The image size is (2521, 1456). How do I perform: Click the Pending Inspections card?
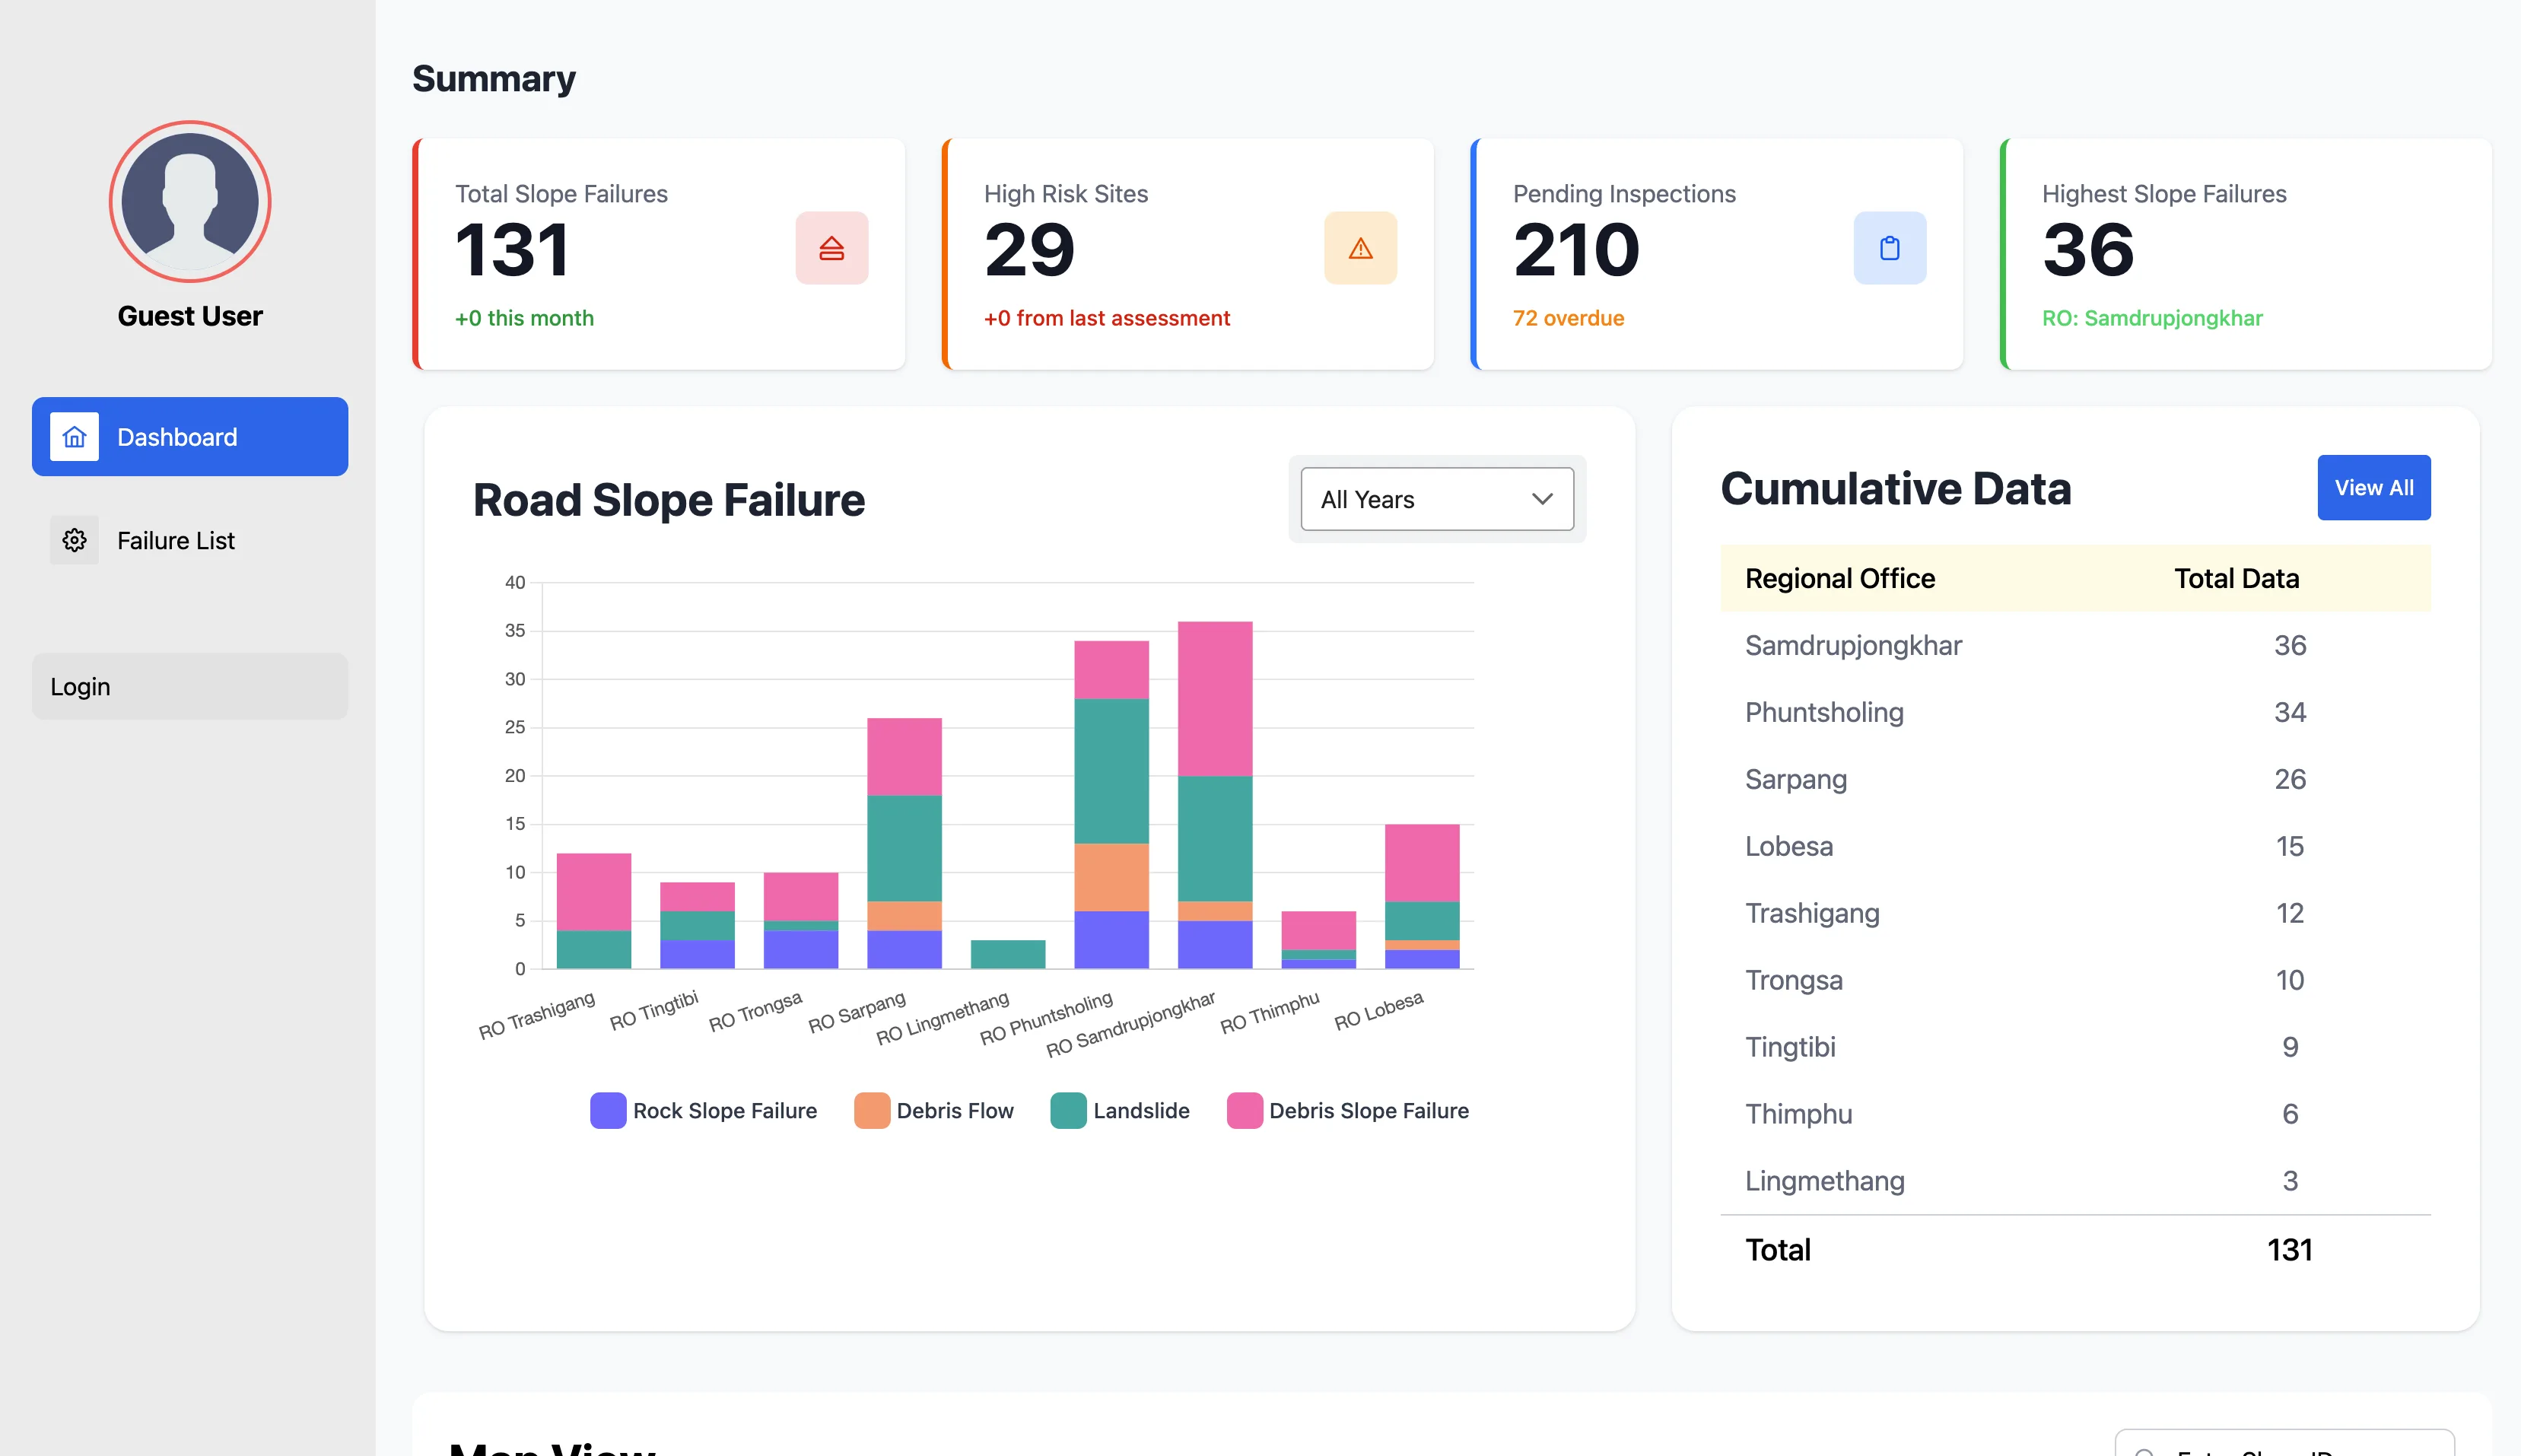(x=1717, y=254)
